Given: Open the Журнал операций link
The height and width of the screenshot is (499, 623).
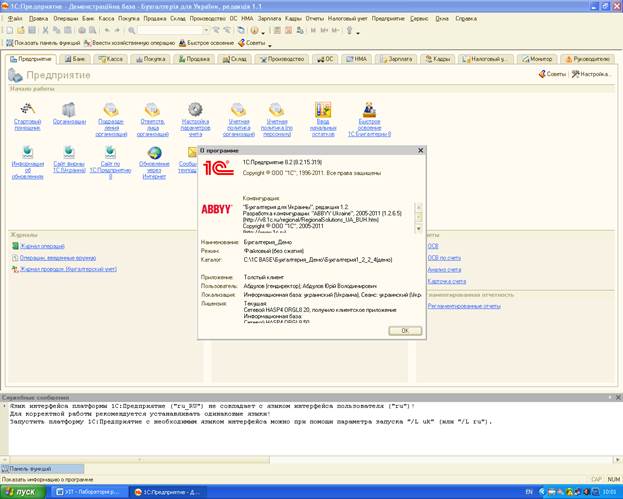Looking at the screenshot, I should [x=43, y=246].
